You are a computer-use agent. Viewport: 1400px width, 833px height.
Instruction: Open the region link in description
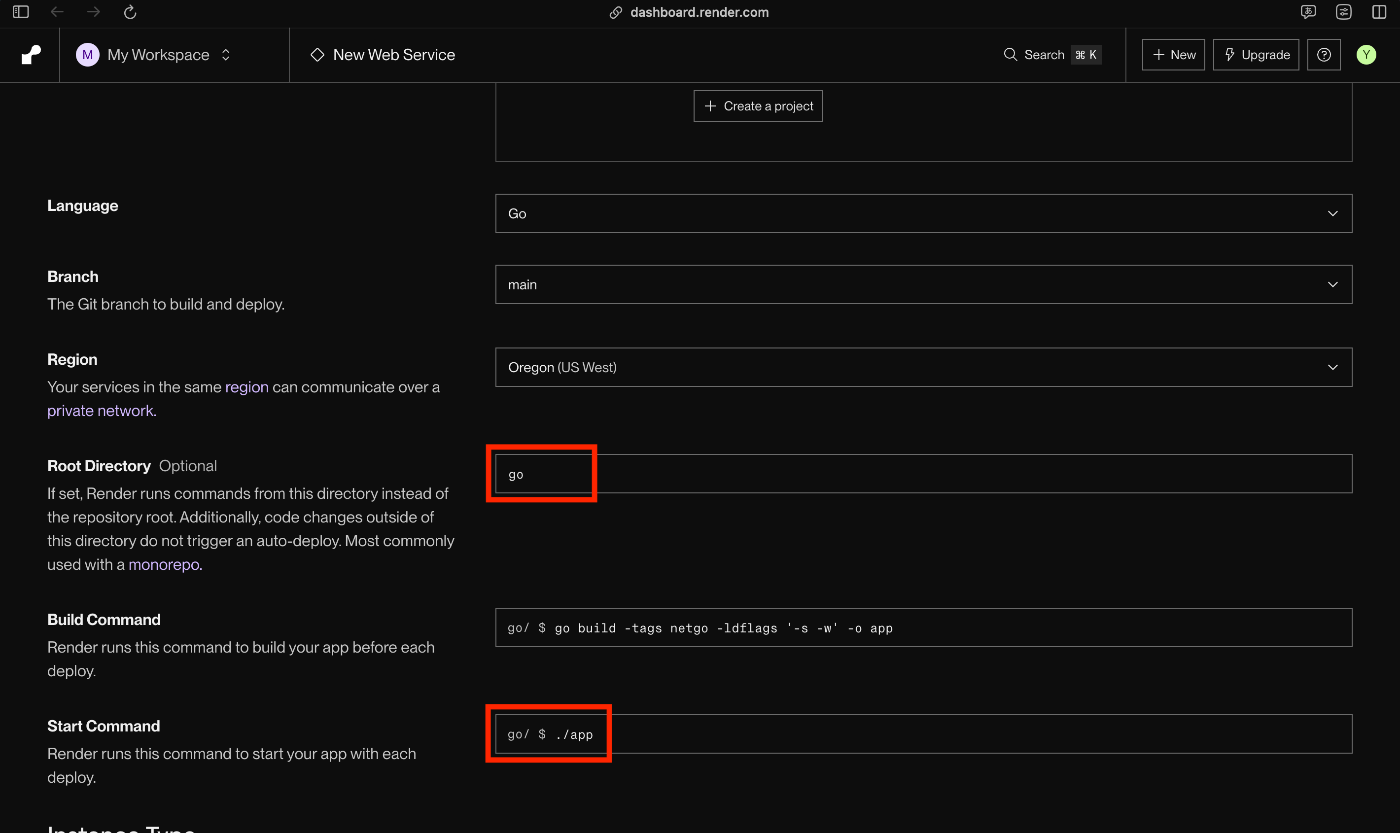(247, 387)
